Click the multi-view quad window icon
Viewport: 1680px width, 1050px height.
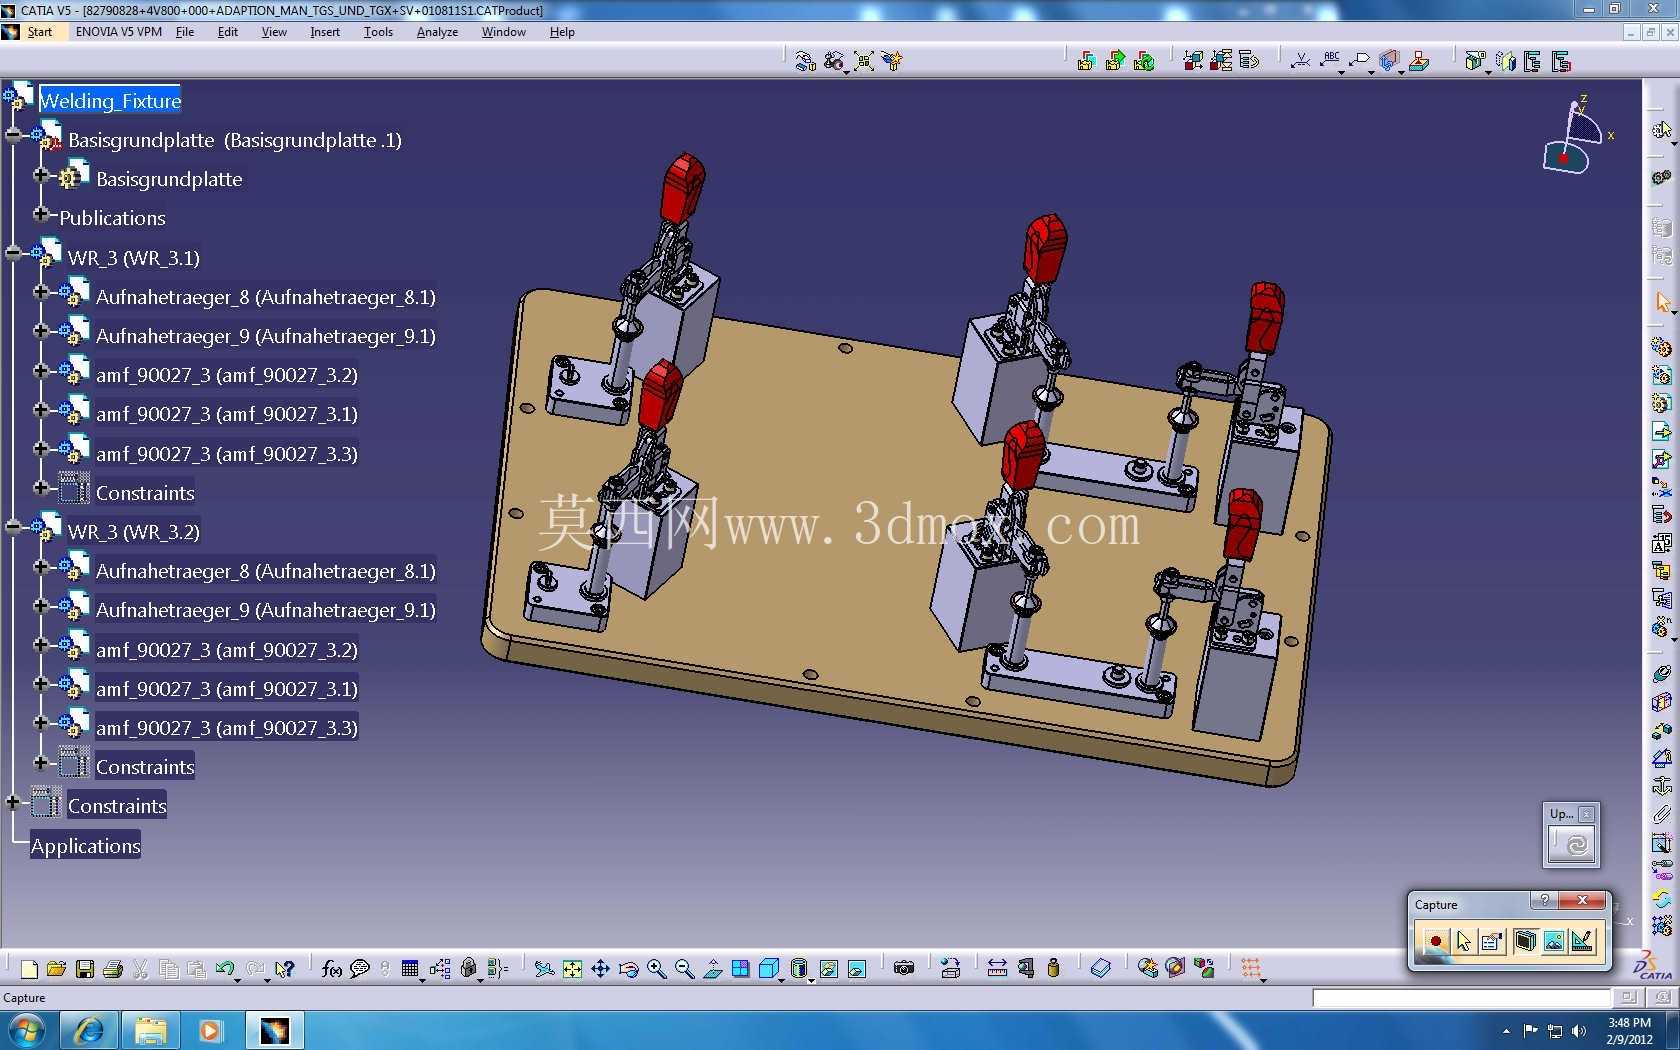[740, 968]
